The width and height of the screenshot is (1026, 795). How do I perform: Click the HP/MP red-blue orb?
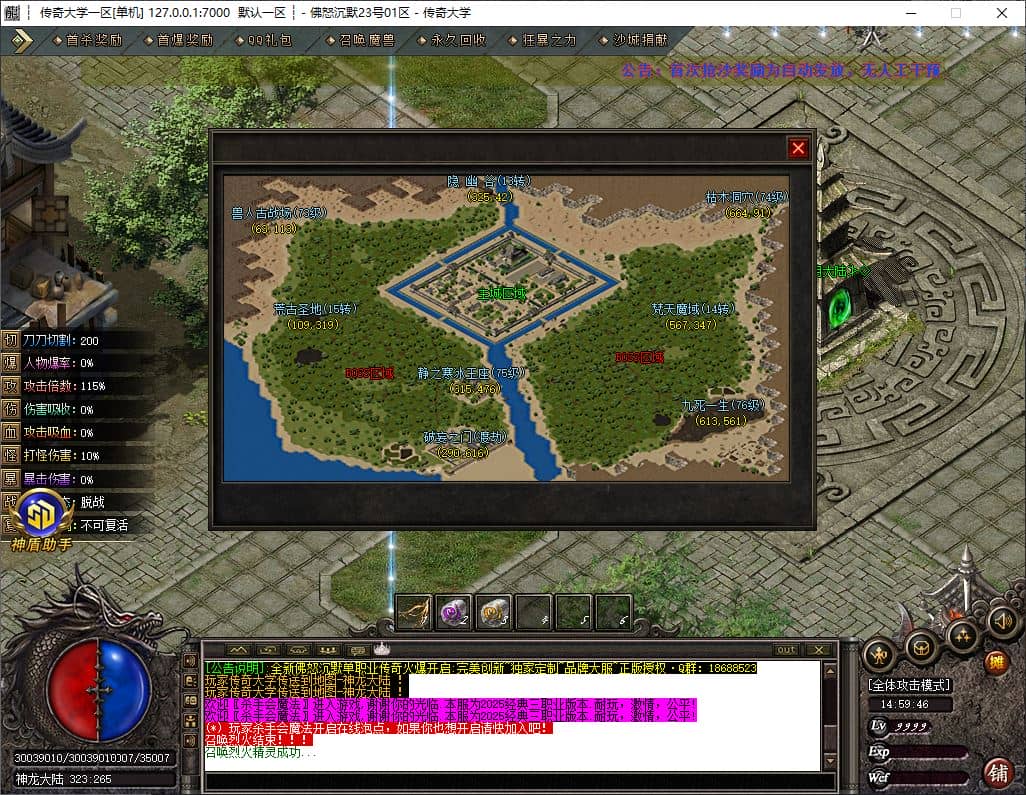click(x=98, y=690)
